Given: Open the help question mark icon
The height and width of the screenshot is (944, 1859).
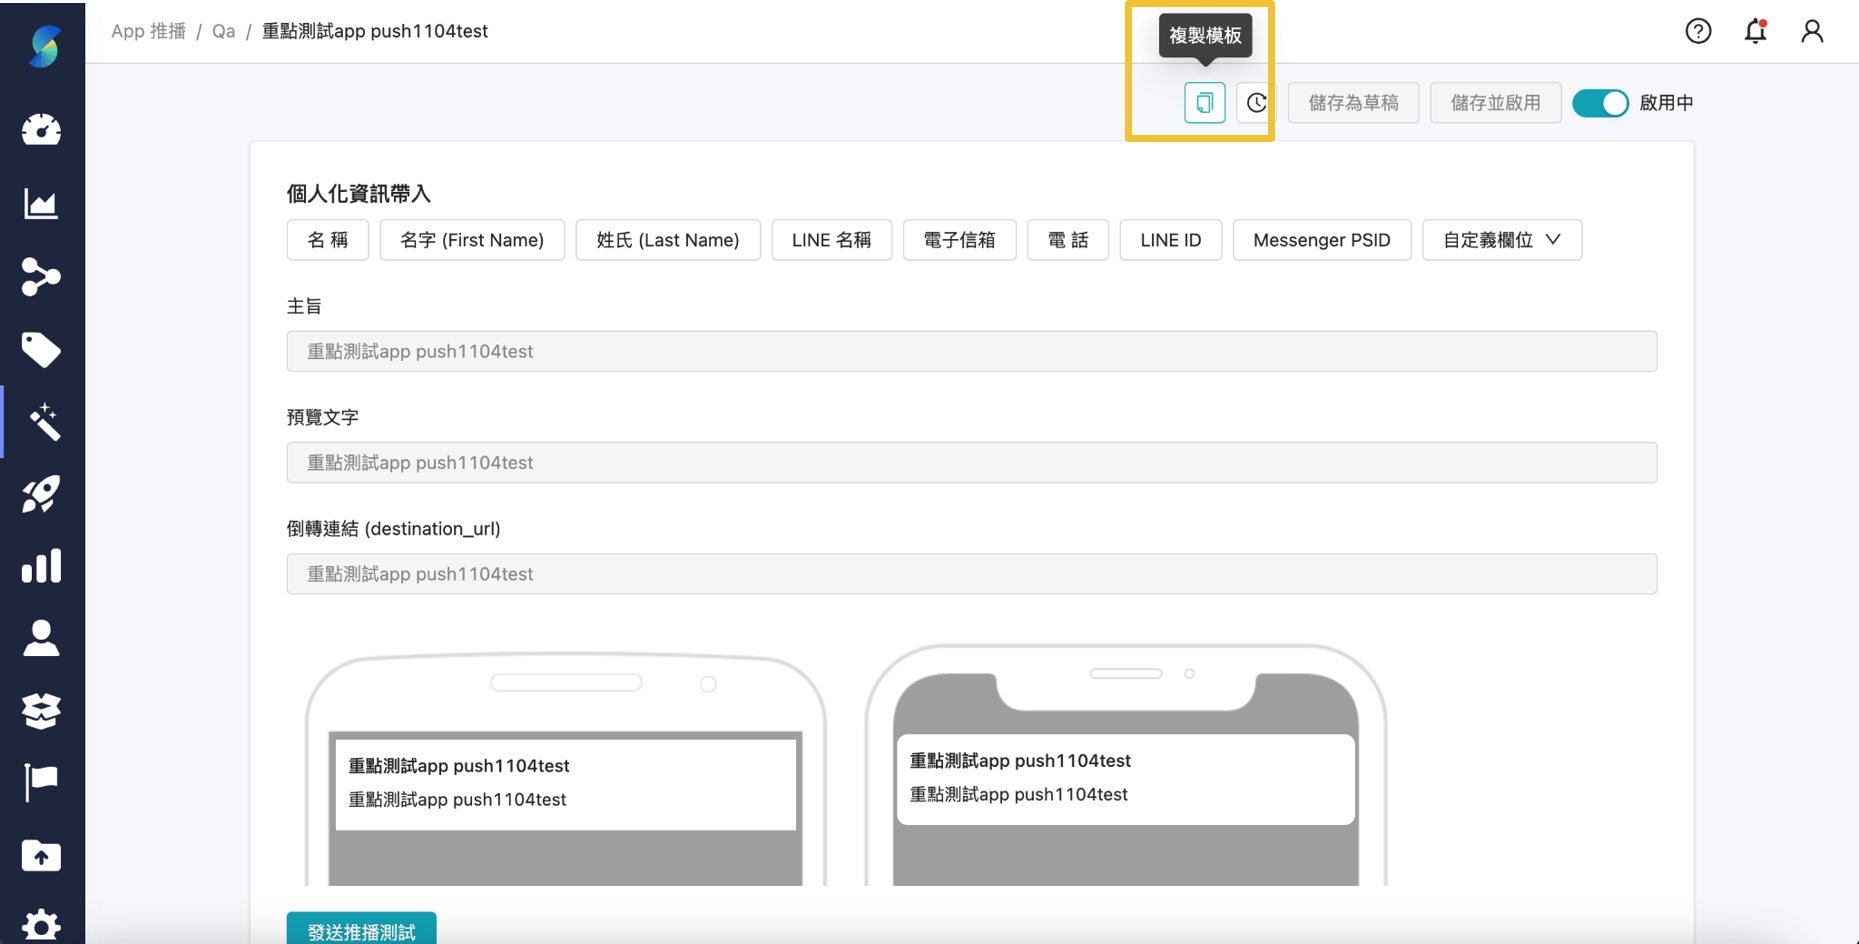Looking at the screenshot, I should pyautogui.click(x=1697, y=31).
